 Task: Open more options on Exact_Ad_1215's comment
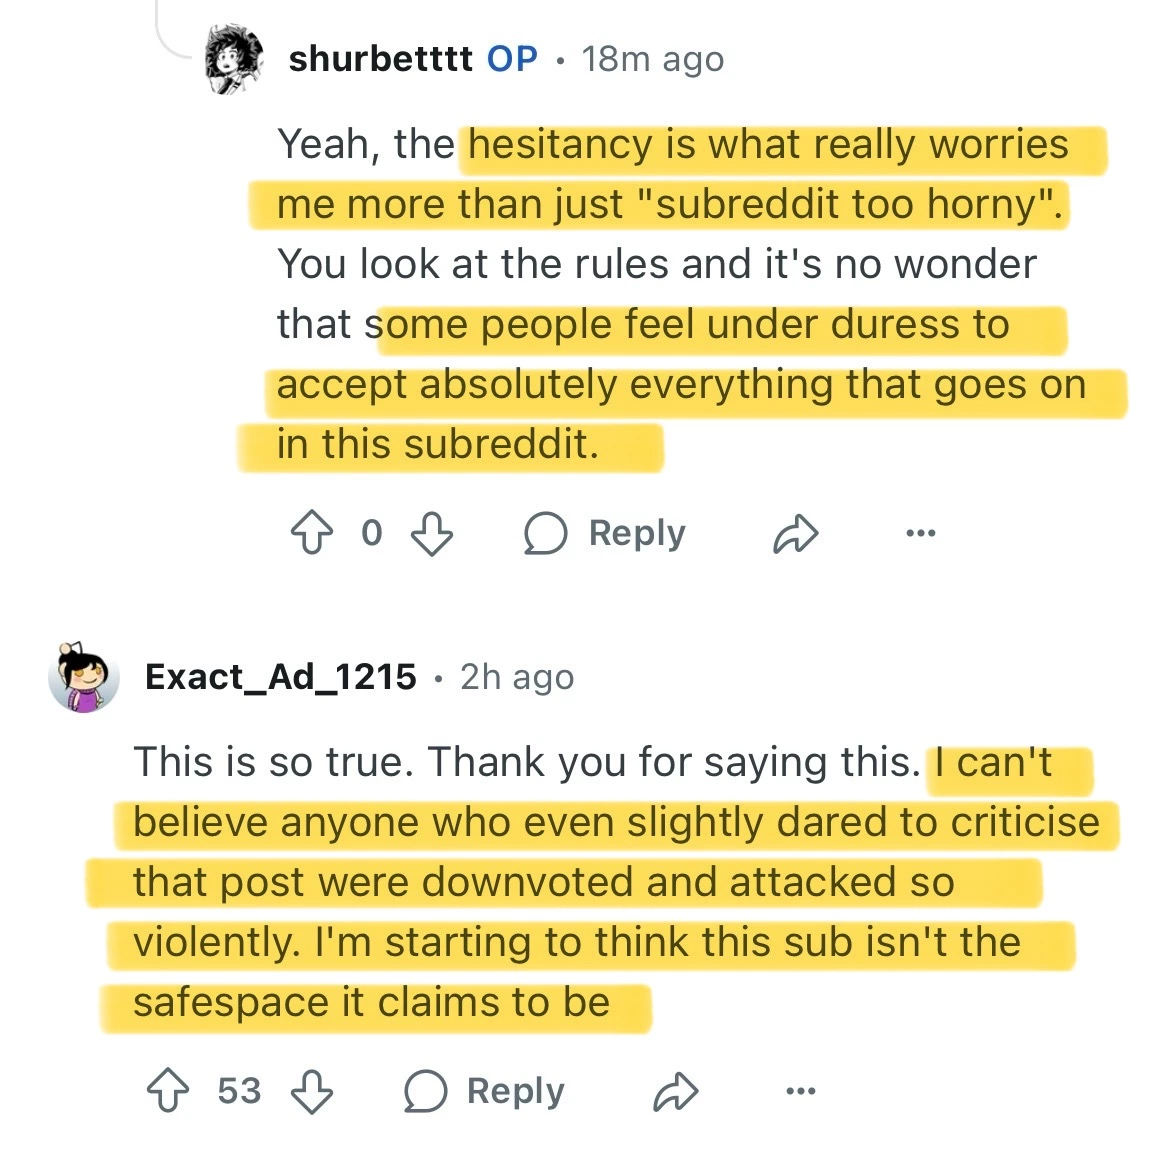tap(800, 1091)
